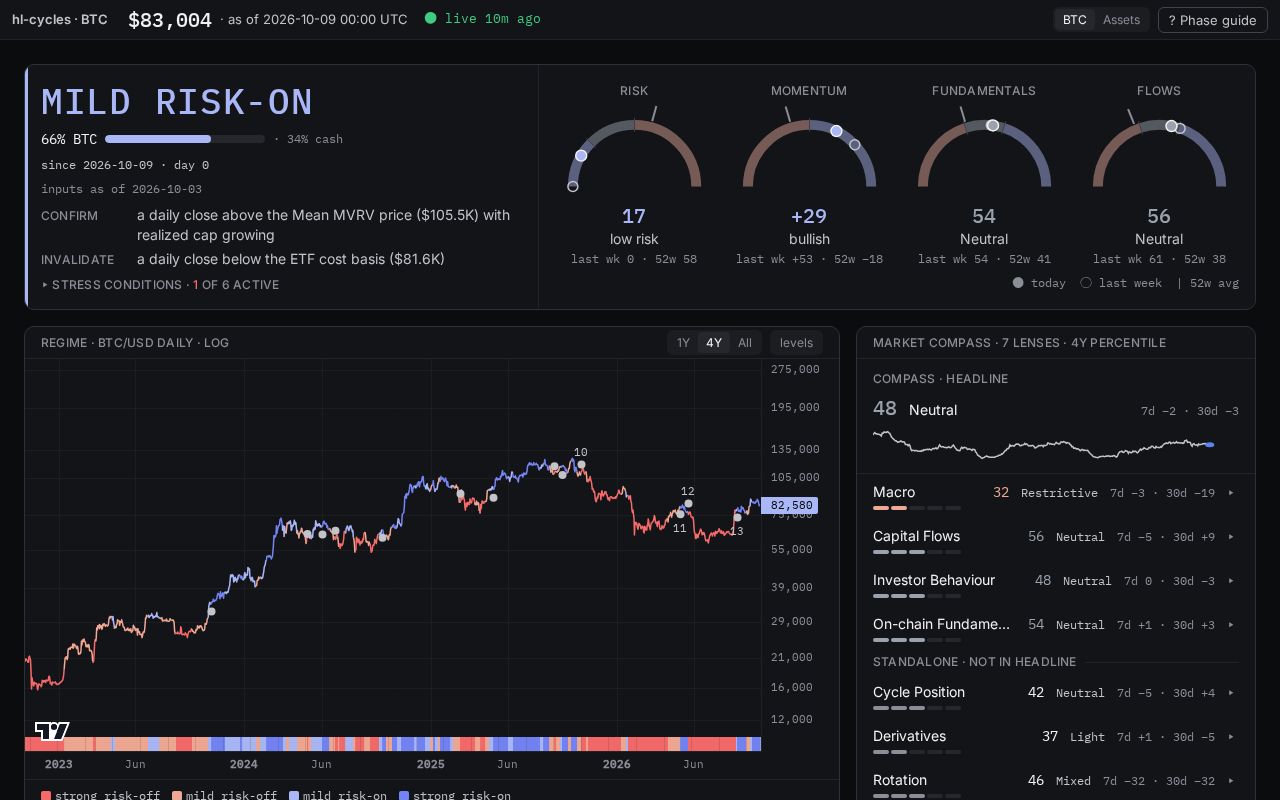Click the 82,580 price label on axis
Screen dimensions: 1280x800
point(790,505)
